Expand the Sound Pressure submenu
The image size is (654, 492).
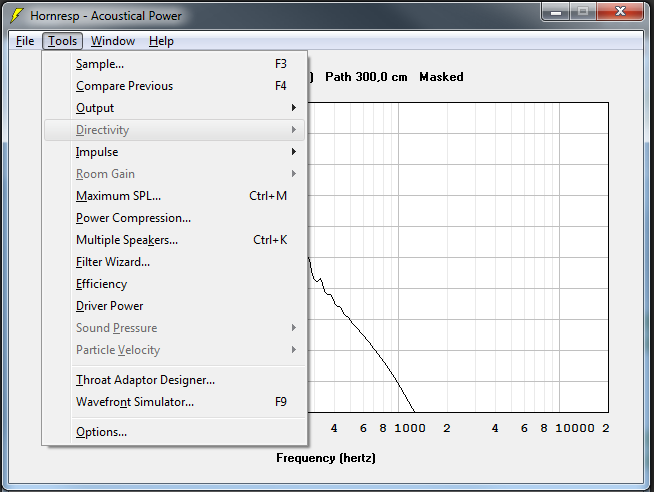(x=174, y=328)
